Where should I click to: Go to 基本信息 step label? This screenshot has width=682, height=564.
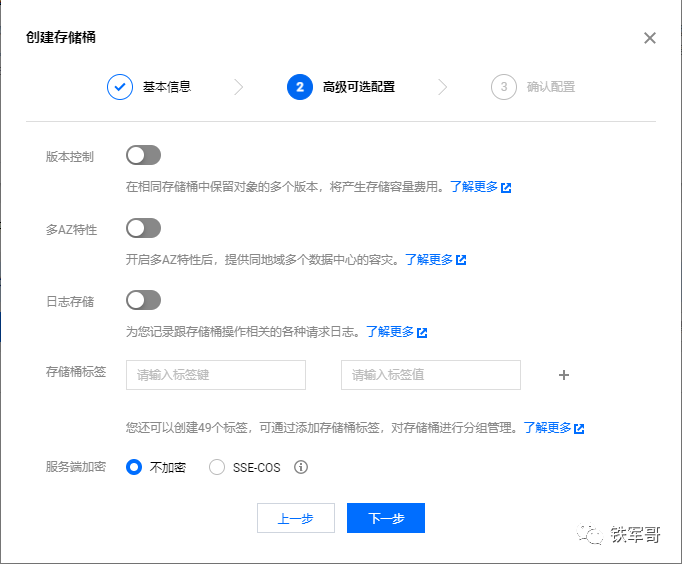[167, 87]
